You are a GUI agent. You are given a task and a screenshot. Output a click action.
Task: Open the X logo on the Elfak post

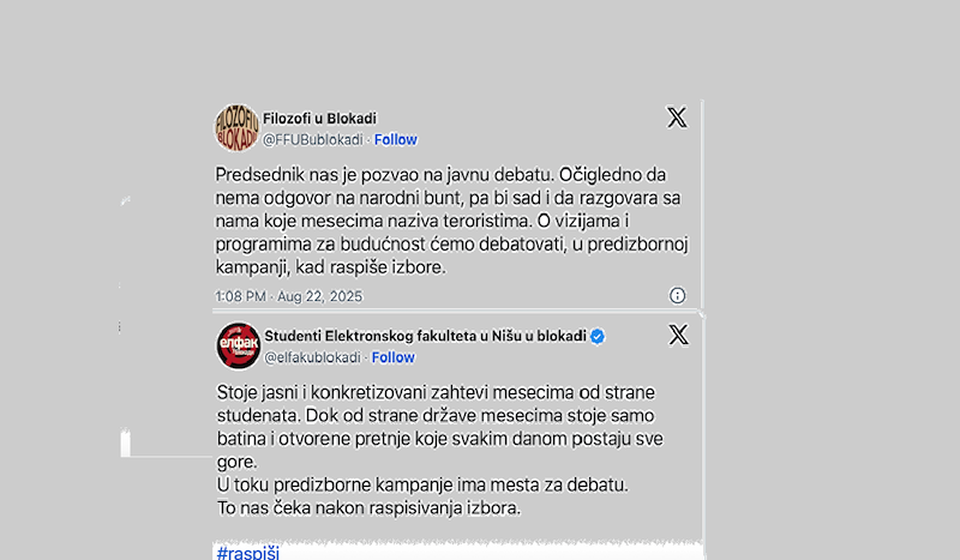(678, 335)
